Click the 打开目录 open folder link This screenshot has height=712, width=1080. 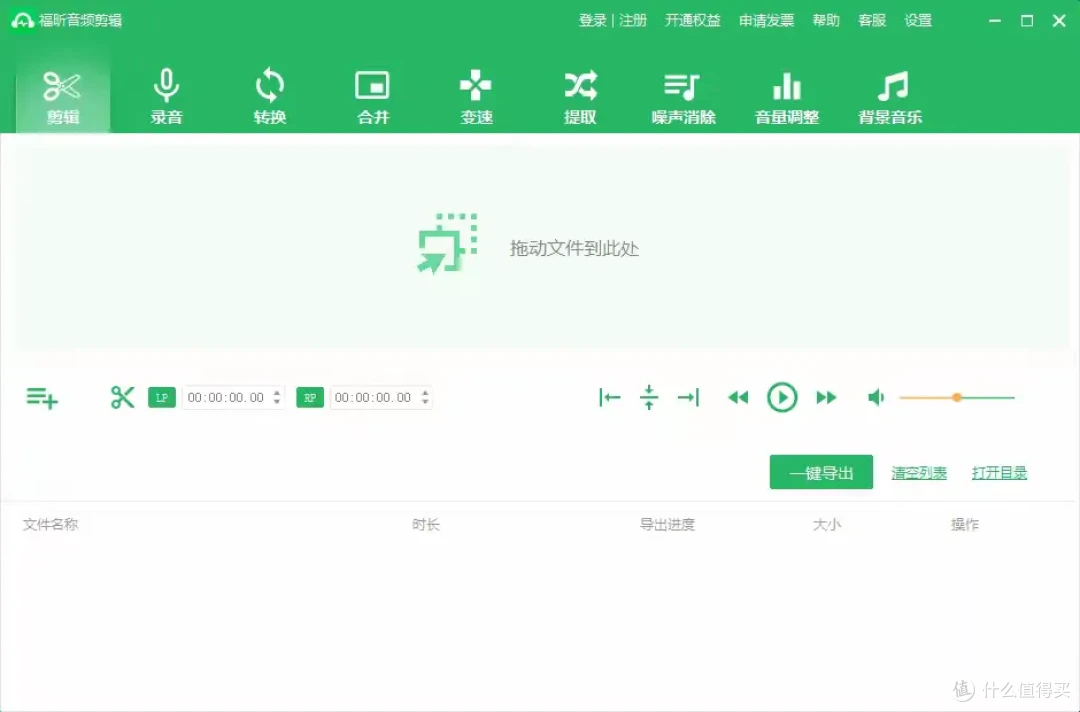tap(999, 473)
